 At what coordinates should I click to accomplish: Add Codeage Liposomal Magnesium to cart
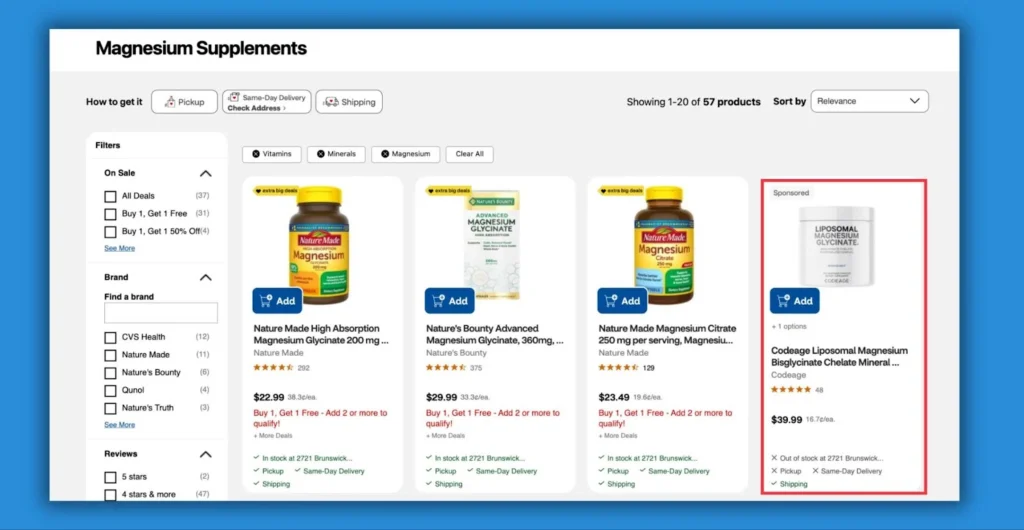(x=795, y=301)
